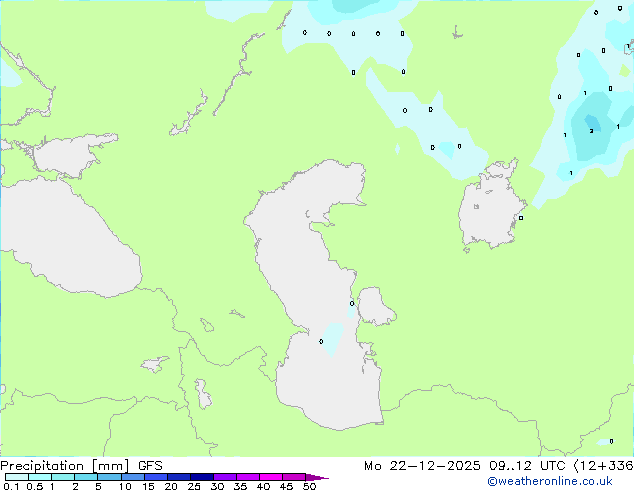The width and height of the screenshot is (634, 490).
Task: Select the 0.5–1 mm legend color swatch
Action: 40,477
